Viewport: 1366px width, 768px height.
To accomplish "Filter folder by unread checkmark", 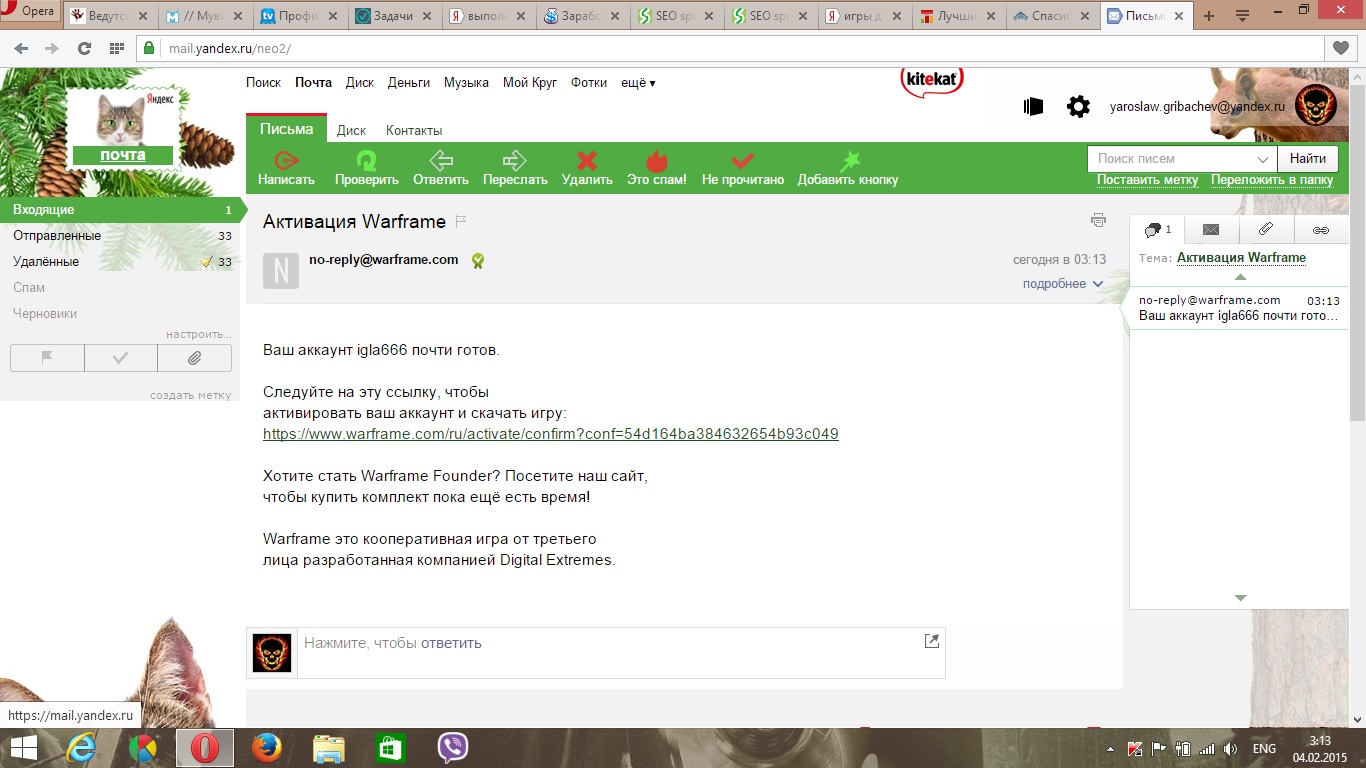I will [x=121, y=358].
